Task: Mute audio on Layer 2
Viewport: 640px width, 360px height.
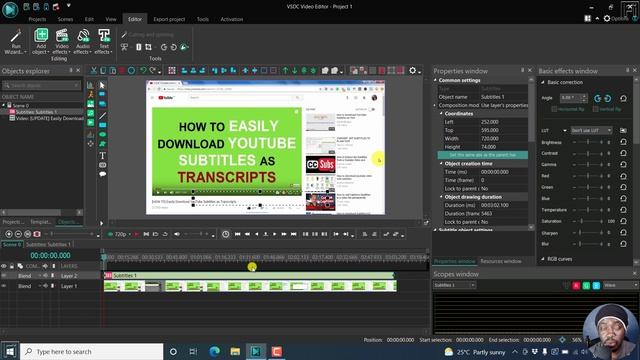Action: 45,276
